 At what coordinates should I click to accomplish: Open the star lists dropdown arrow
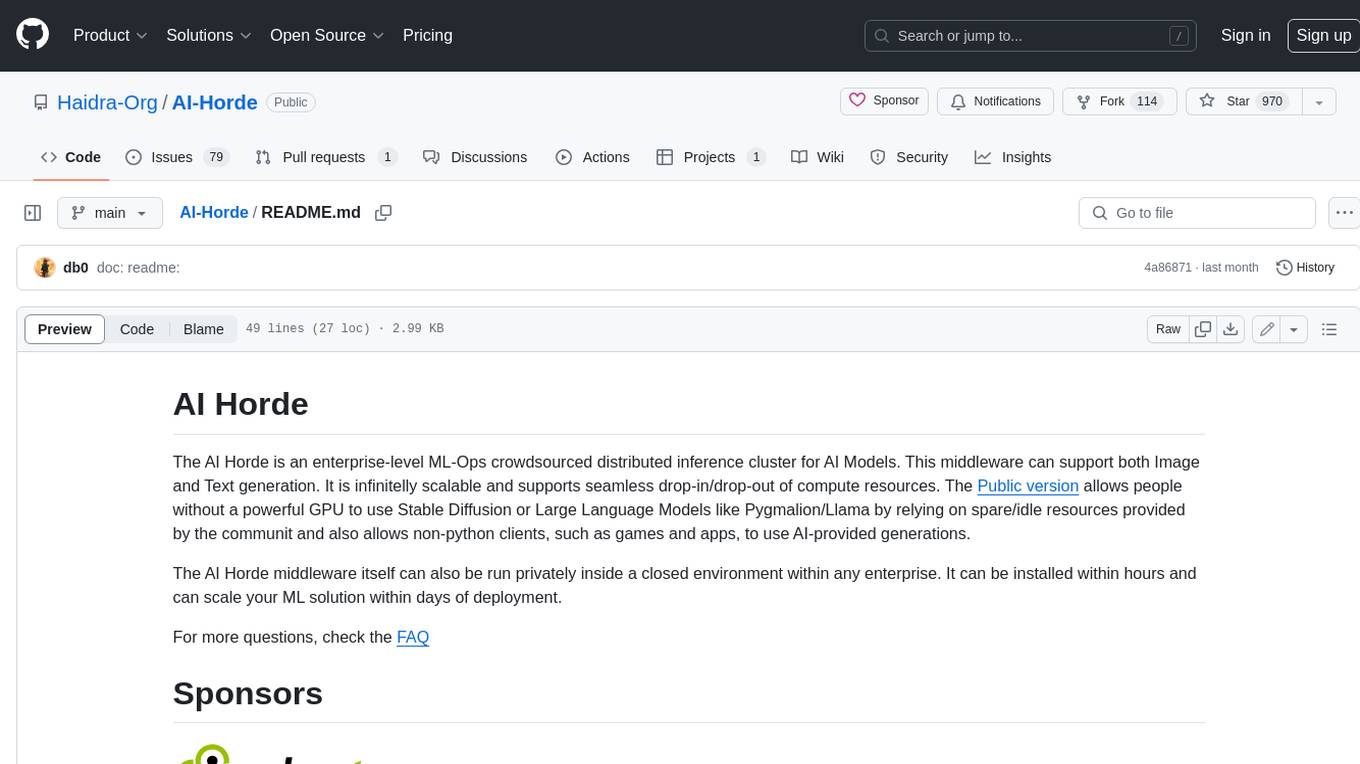[1319, 102]
